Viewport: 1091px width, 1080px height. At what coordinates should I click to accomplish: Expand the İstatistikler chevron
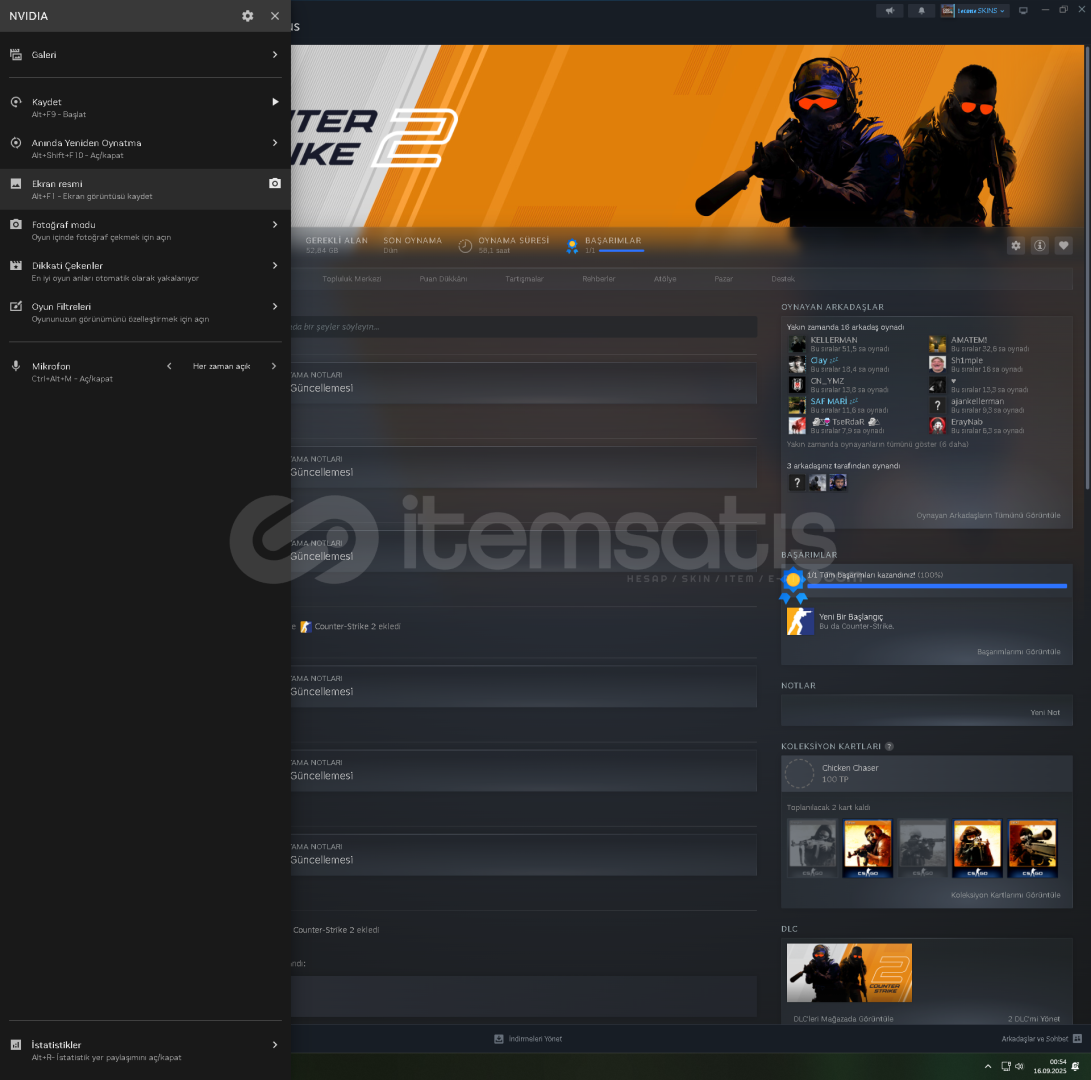(275, 1045)
